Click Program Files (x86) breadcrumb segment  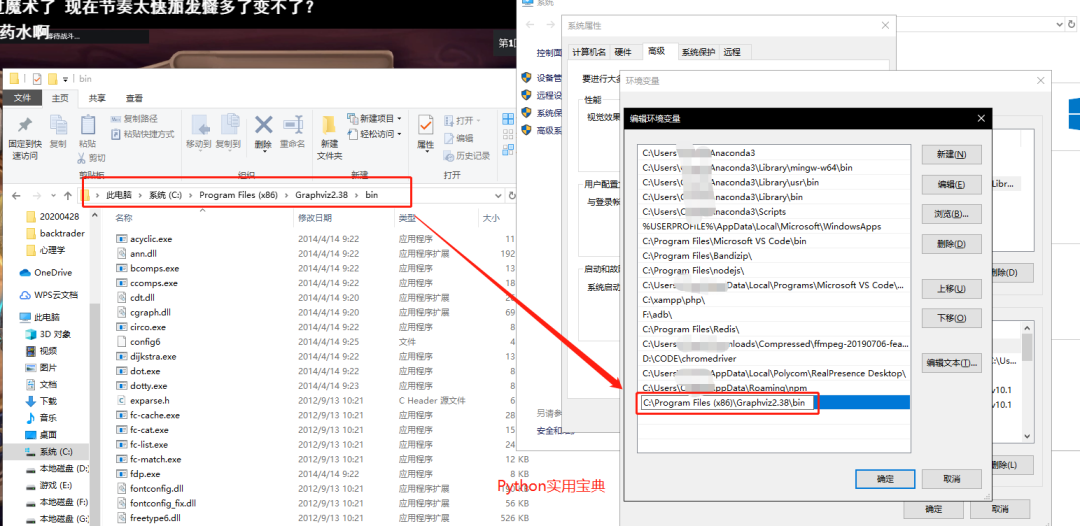point(238,195)
